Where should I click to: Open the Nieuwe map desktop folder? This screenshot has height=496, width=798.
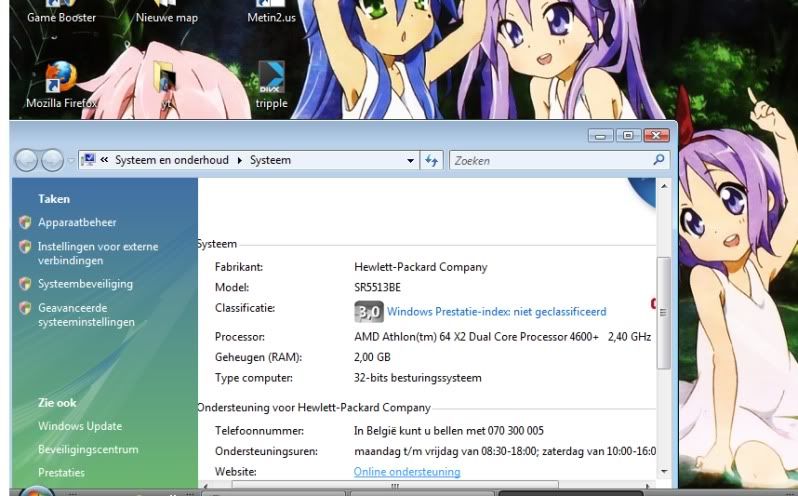click(x=166, y=12)
